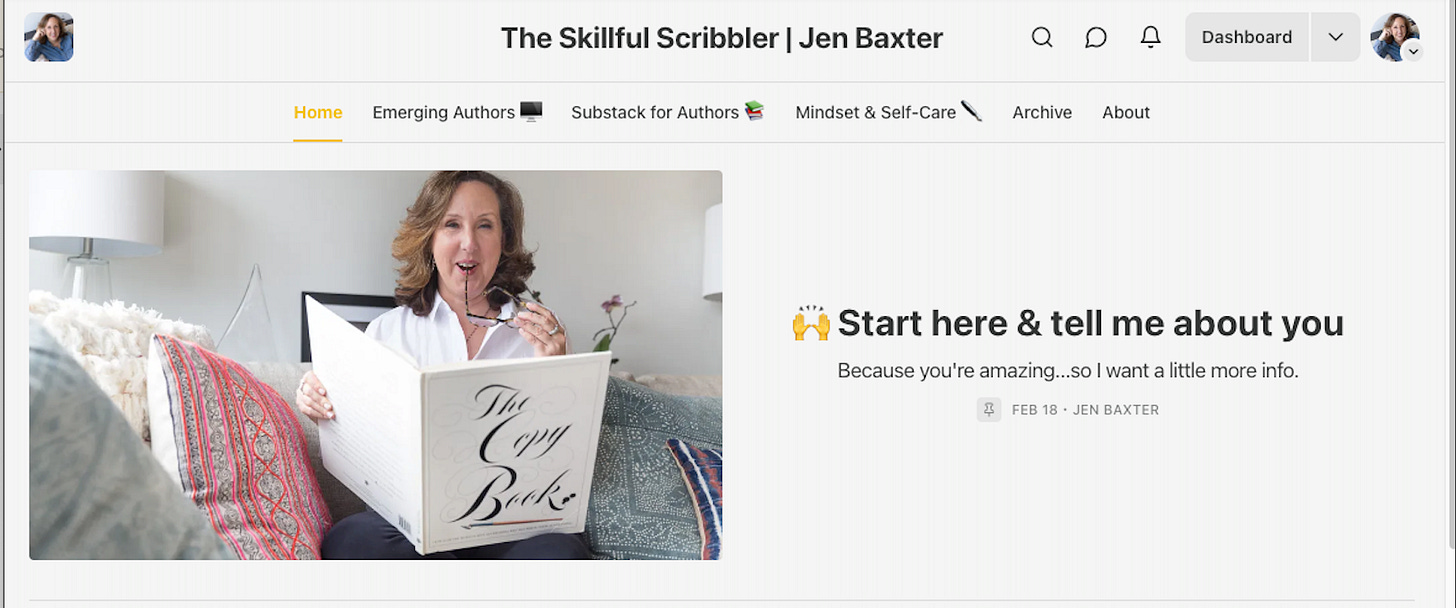Image resolution: width=1456 pixels, height=608 pixels.
Task: Open the chat bubble icon
Action: click(1096, 37)
